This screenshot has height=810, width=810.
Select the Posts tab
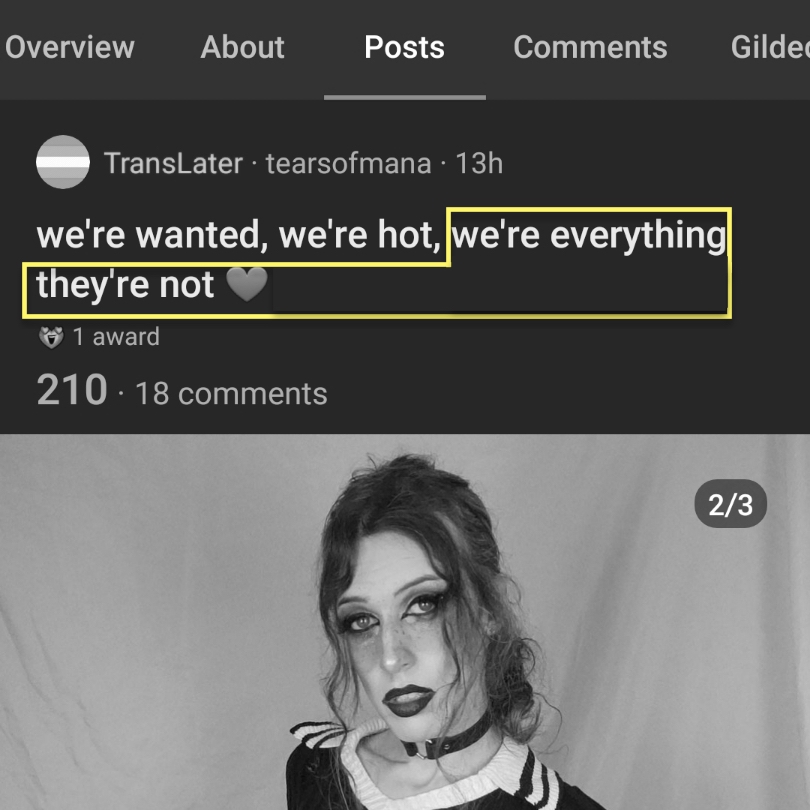click(404, 48)
